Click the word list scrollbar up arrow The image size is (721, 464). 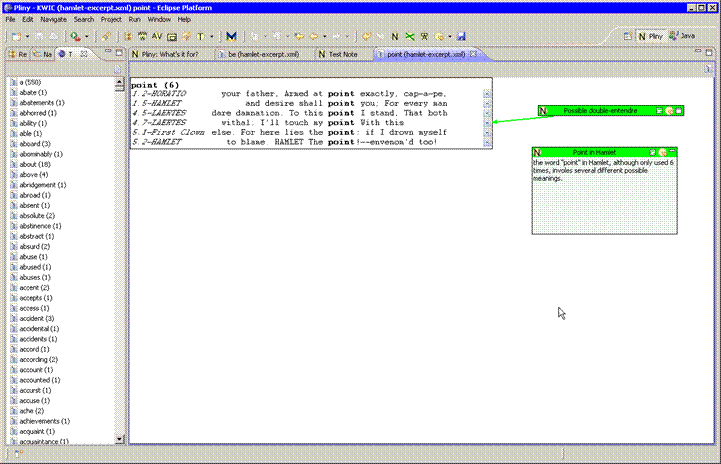(120, 83)
